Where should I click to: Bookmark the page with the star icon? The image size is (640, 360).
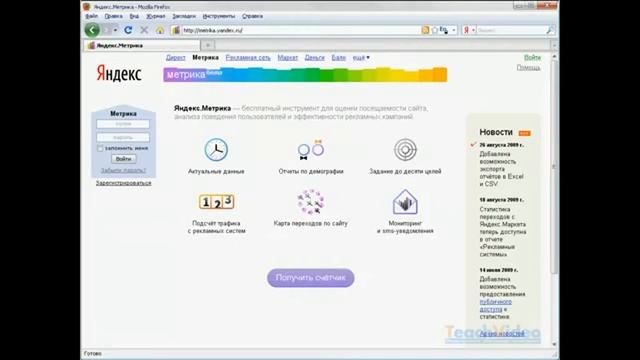pos(435,30)
